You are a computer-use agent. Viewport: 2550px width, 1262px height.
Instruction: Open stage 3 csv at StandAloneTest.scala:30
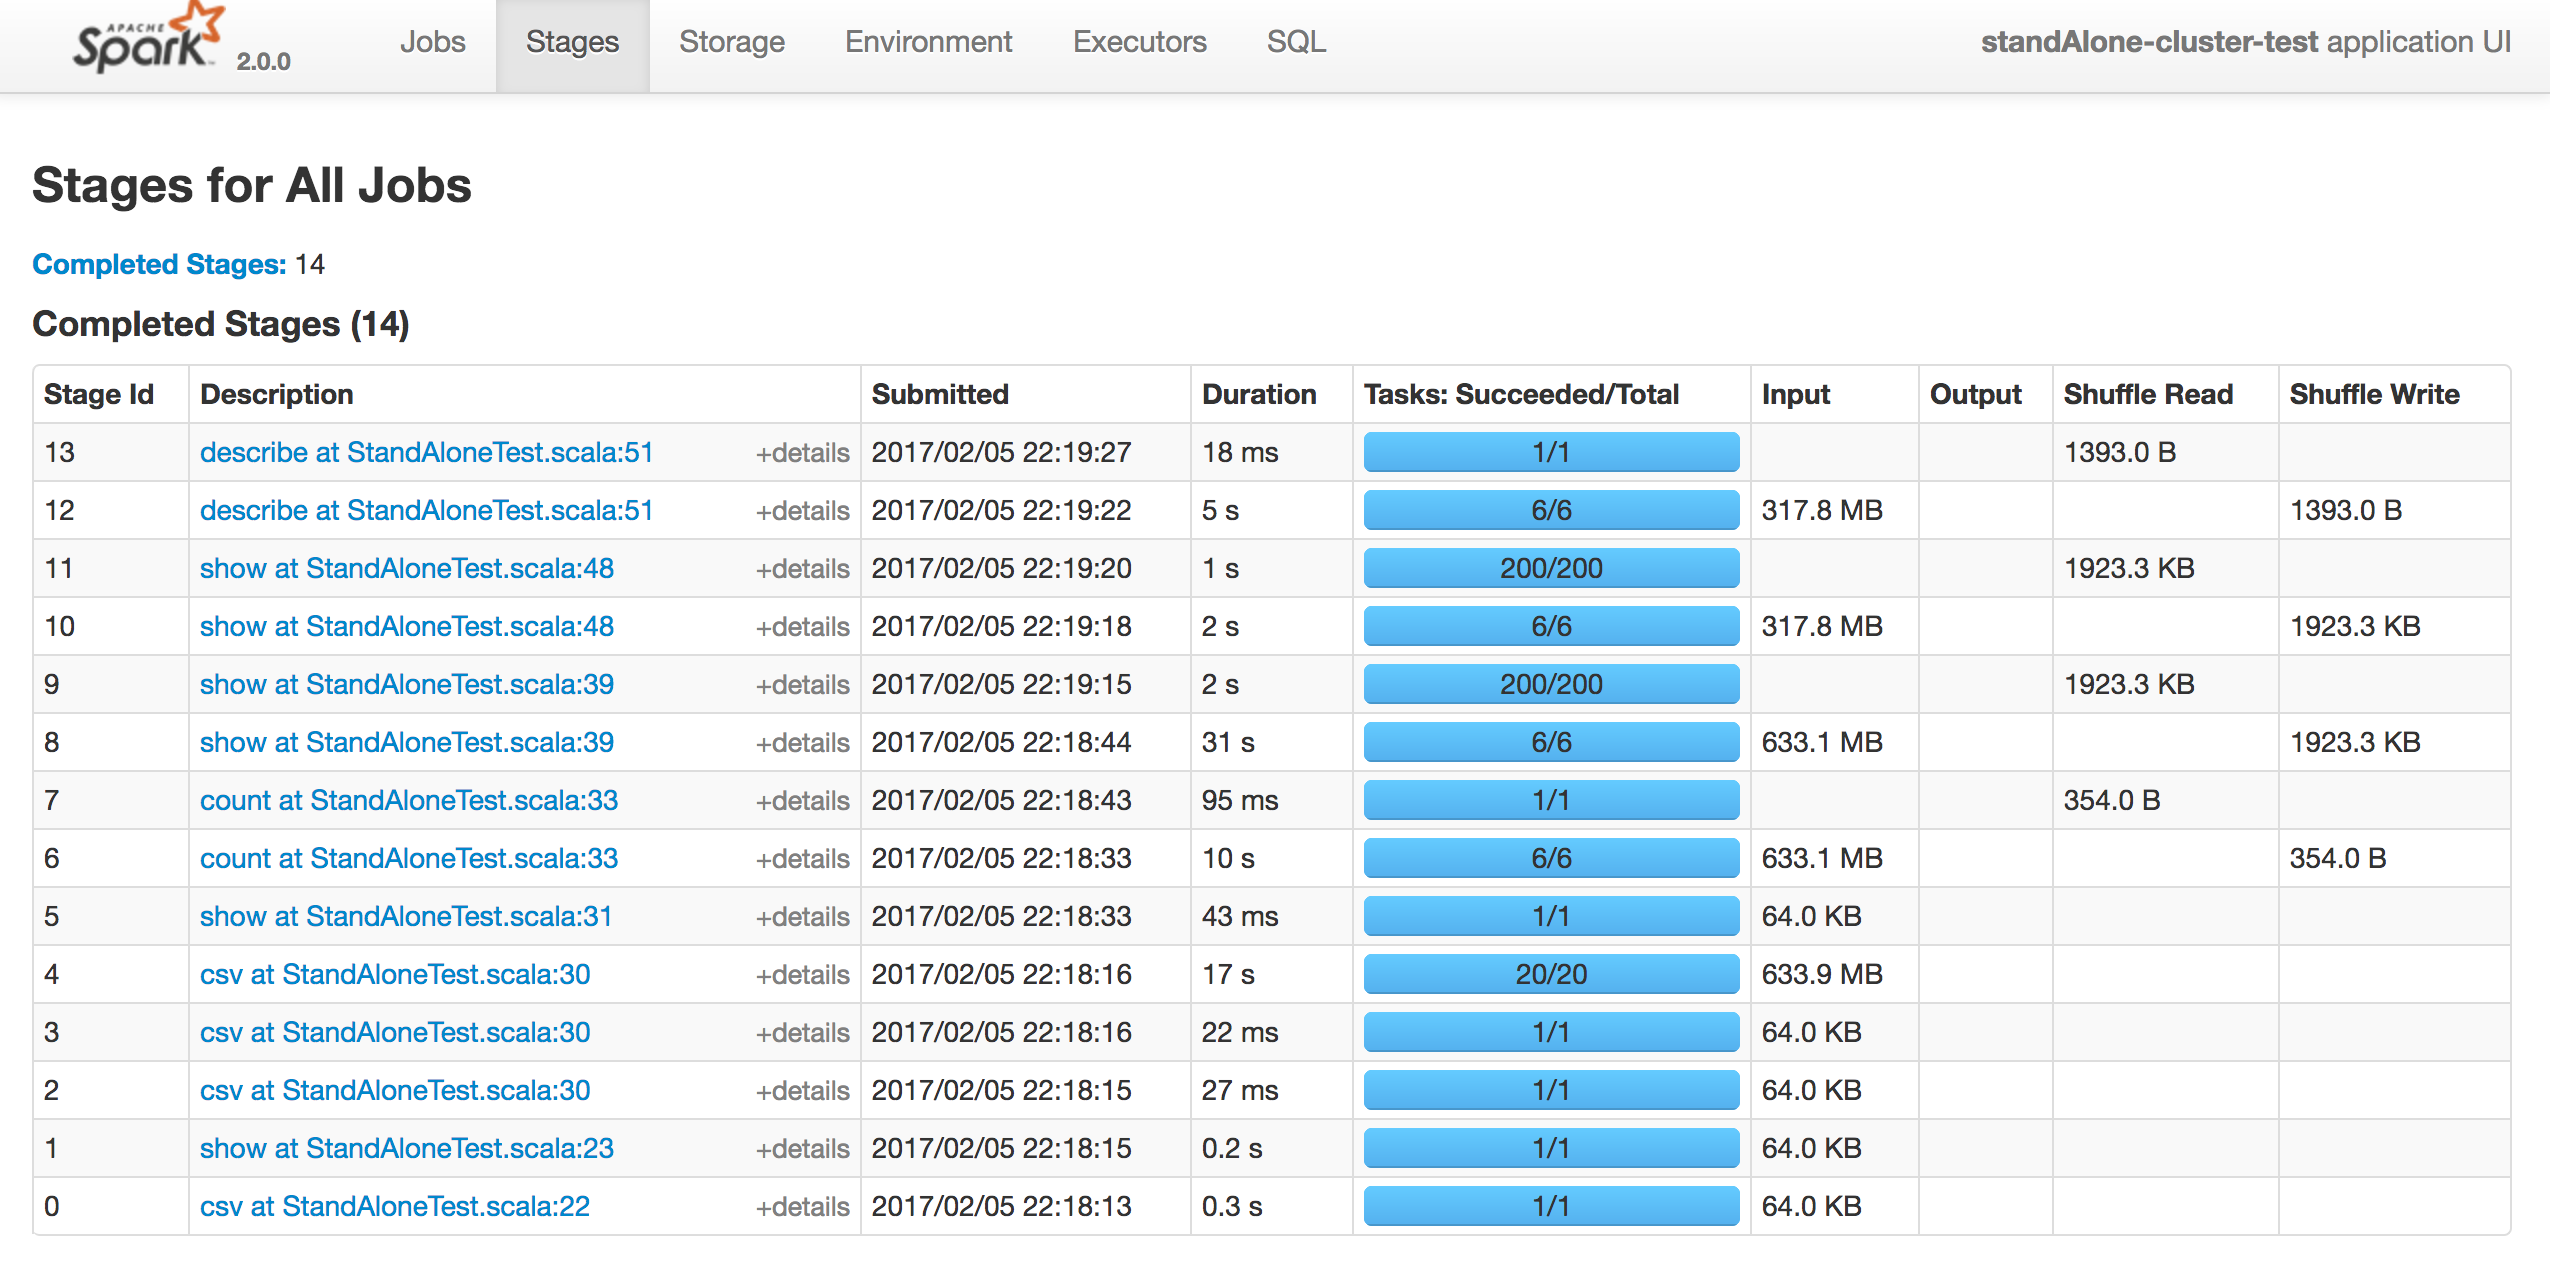tap(395, 1032)
